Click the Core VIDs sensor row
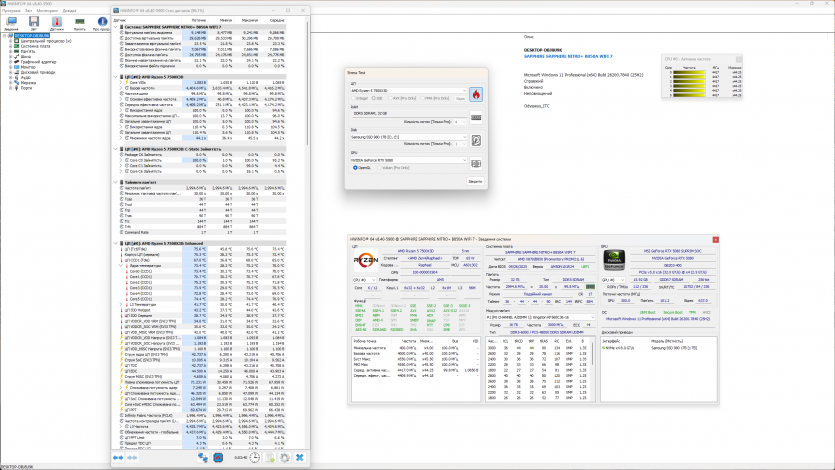Image resolution: width=835 pixels, height=470 pixels. coord(136,82)
